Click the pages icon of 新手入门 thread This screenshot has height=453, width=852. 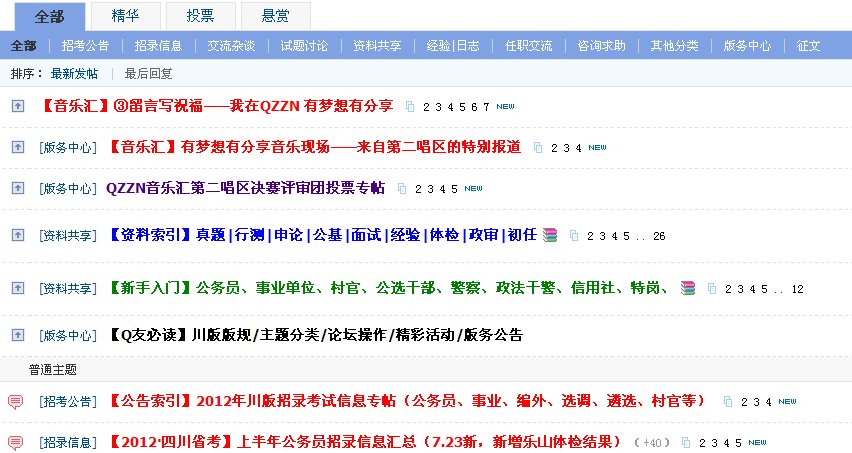[x=712, y=288]
